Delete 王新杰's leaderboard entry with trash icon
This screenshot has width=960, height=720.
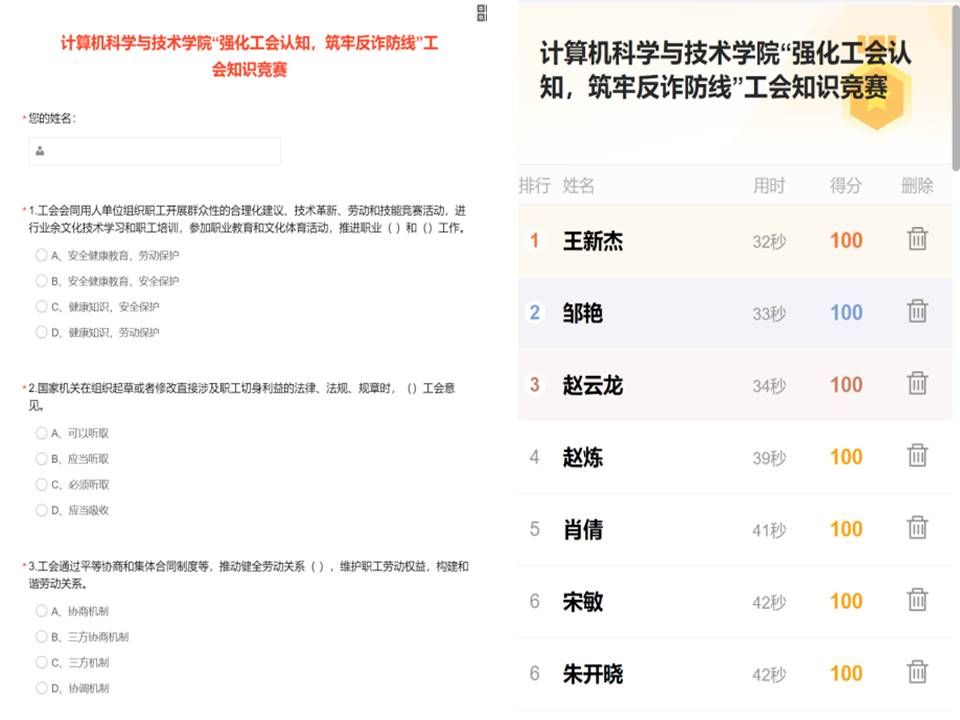click(x=917, y=240)
